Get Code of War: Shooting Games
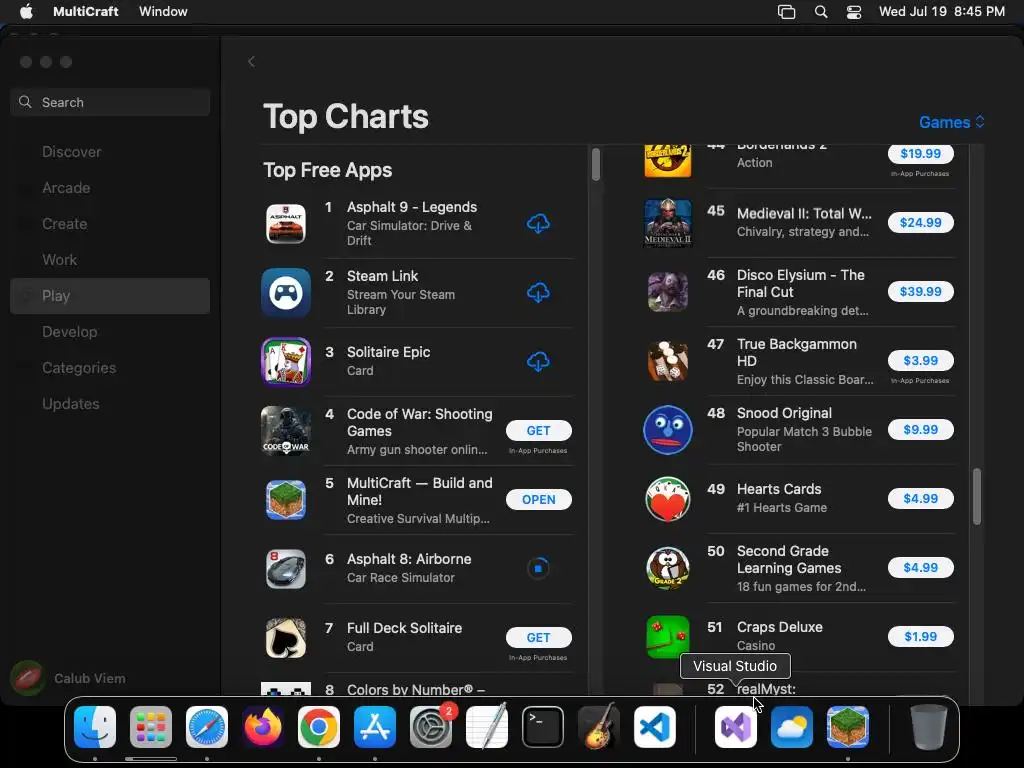Image resolution: width=1024 pixels, height=768 pixels. click(x=538, y=430)
